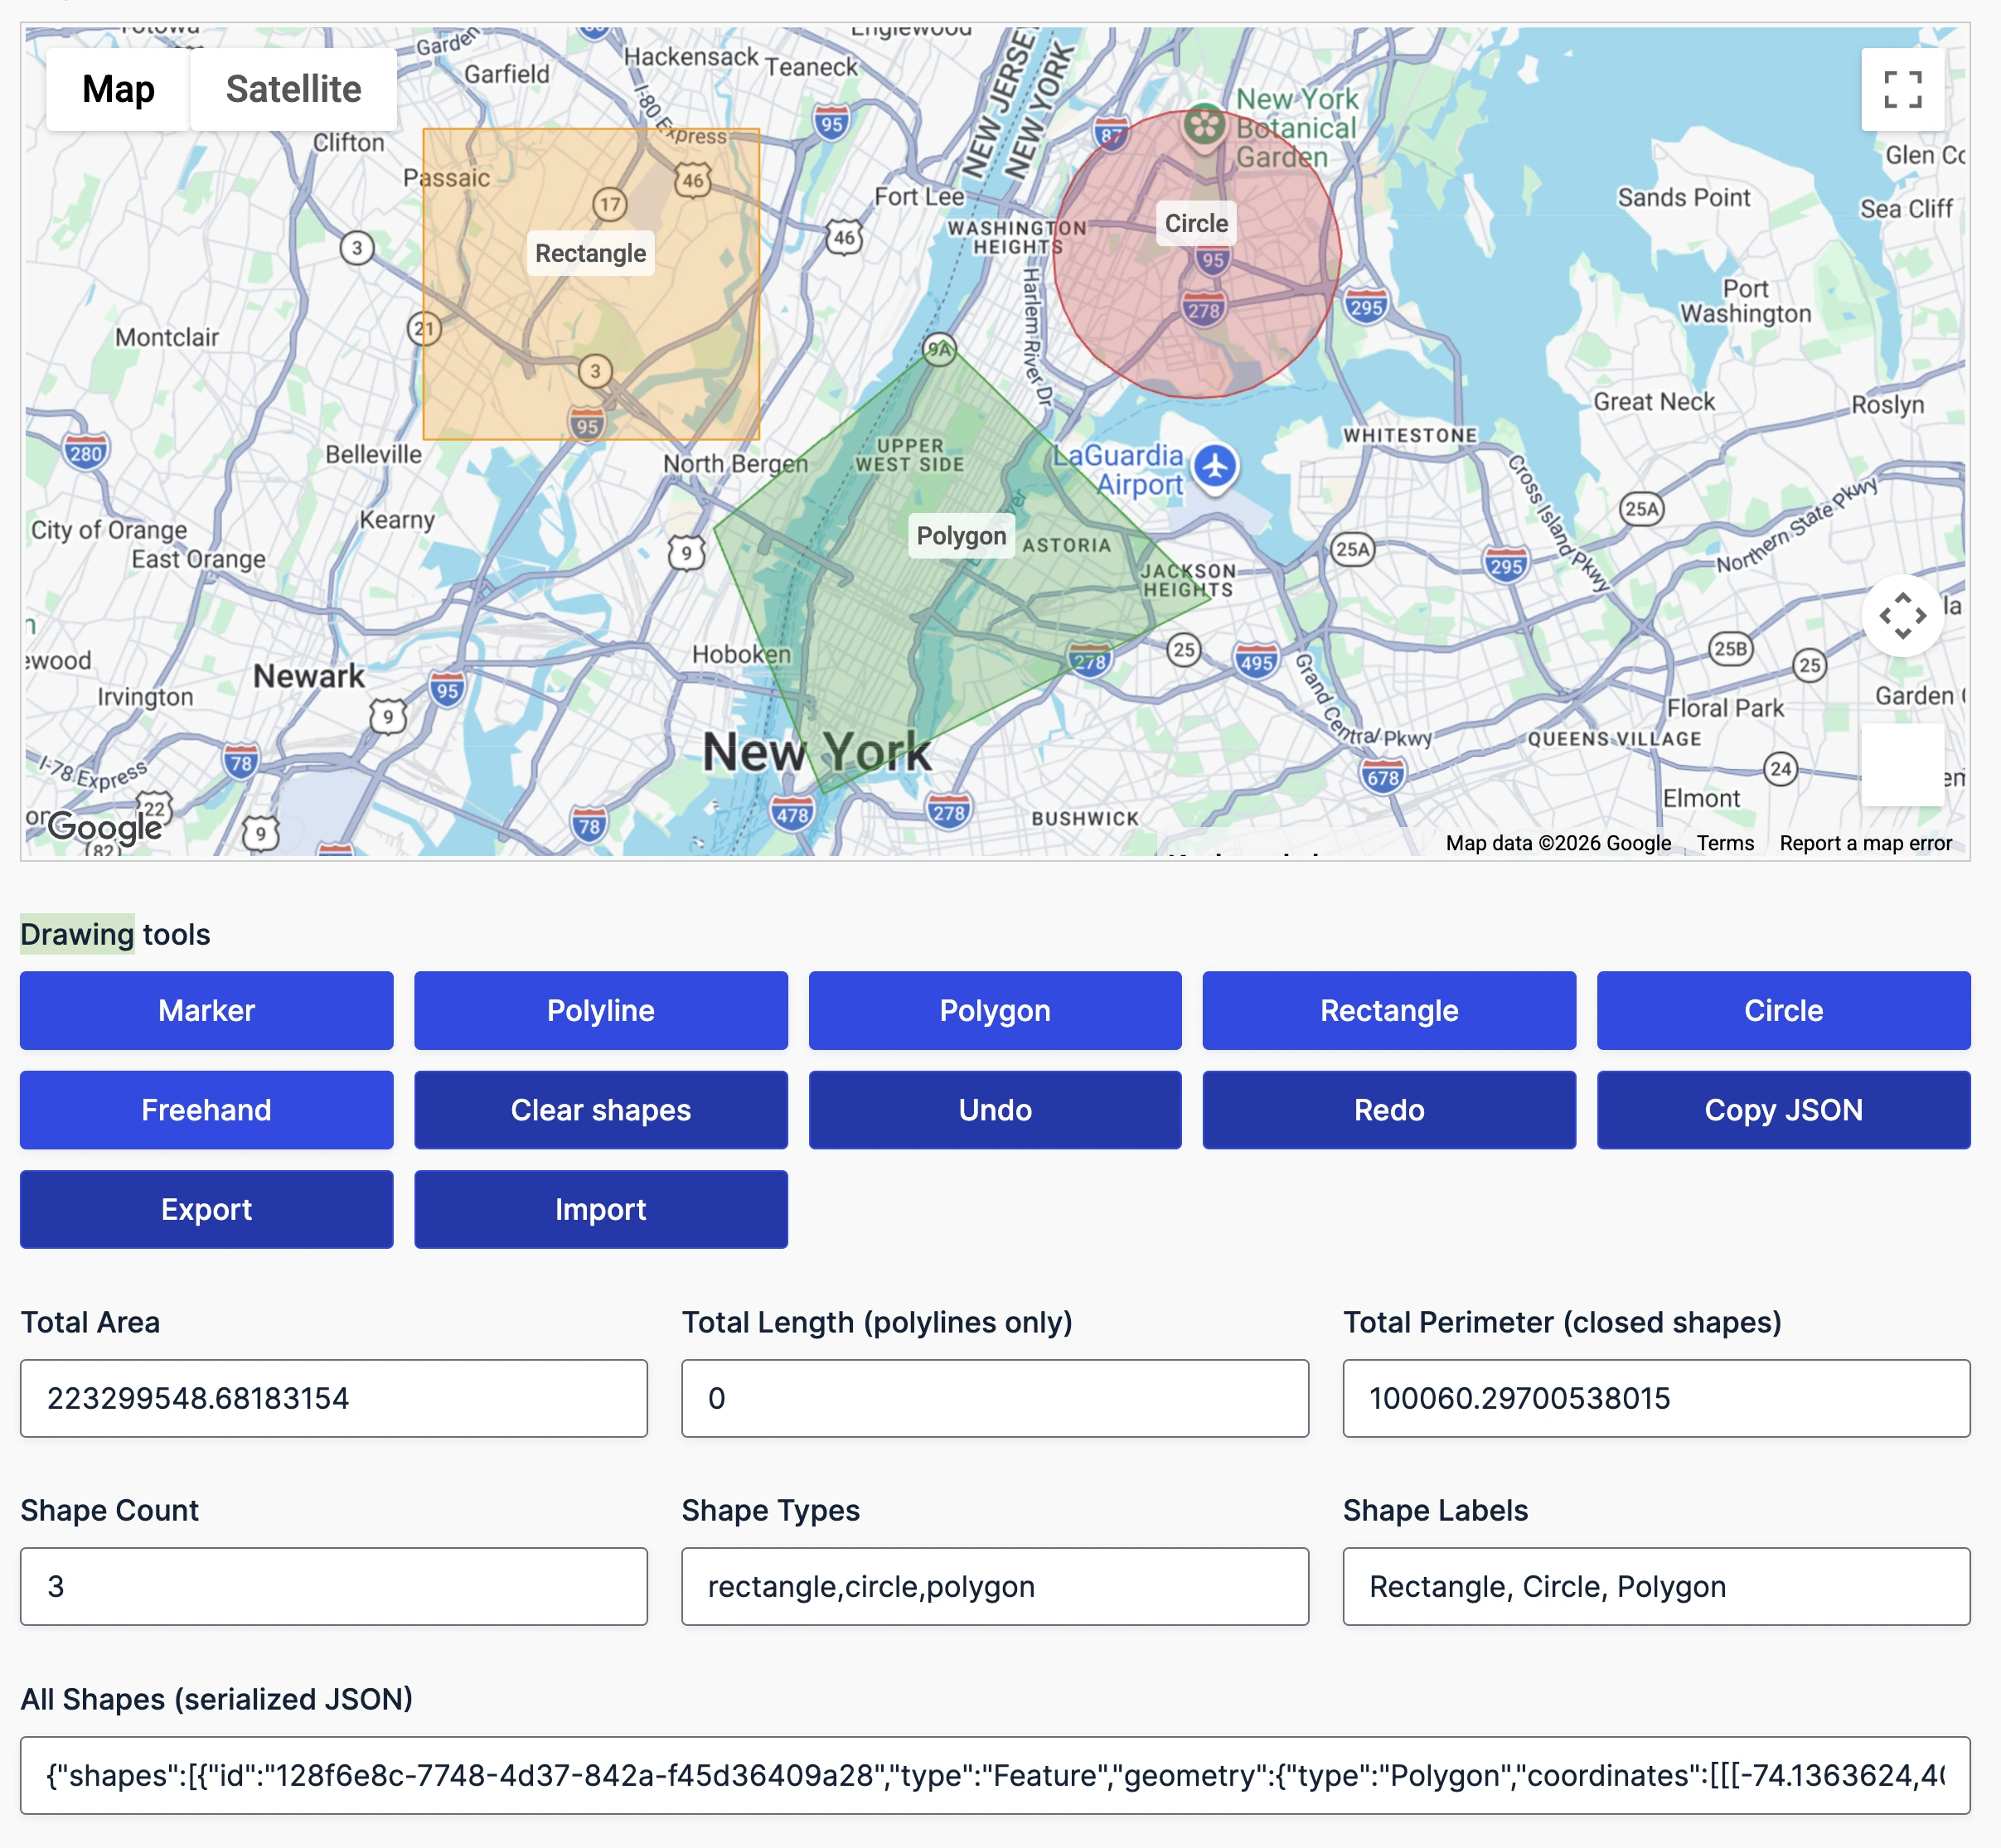This screenshot has height=1848, width=2001.
Task: Select the green Polygon label on map
Action: tap(961, 536)
